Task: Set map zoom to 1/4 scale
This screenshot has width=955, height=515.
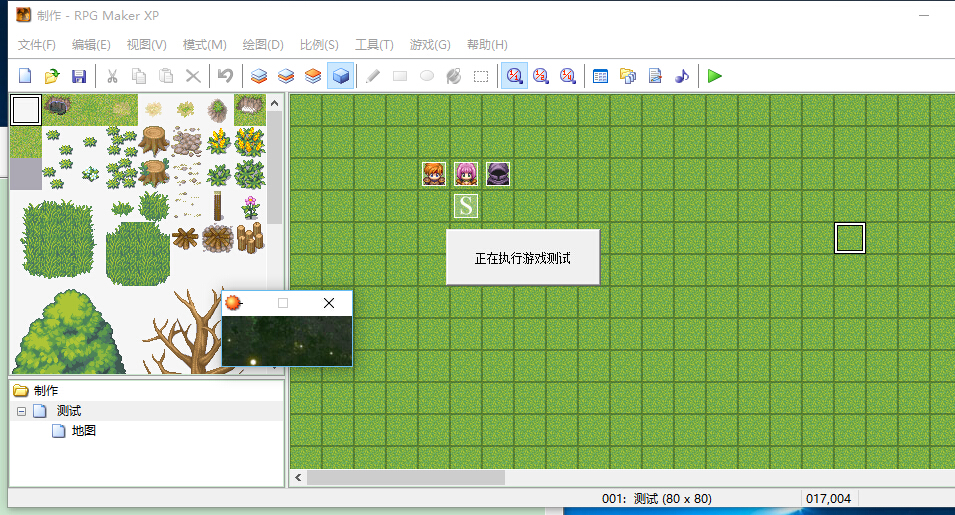Action: 568,76
